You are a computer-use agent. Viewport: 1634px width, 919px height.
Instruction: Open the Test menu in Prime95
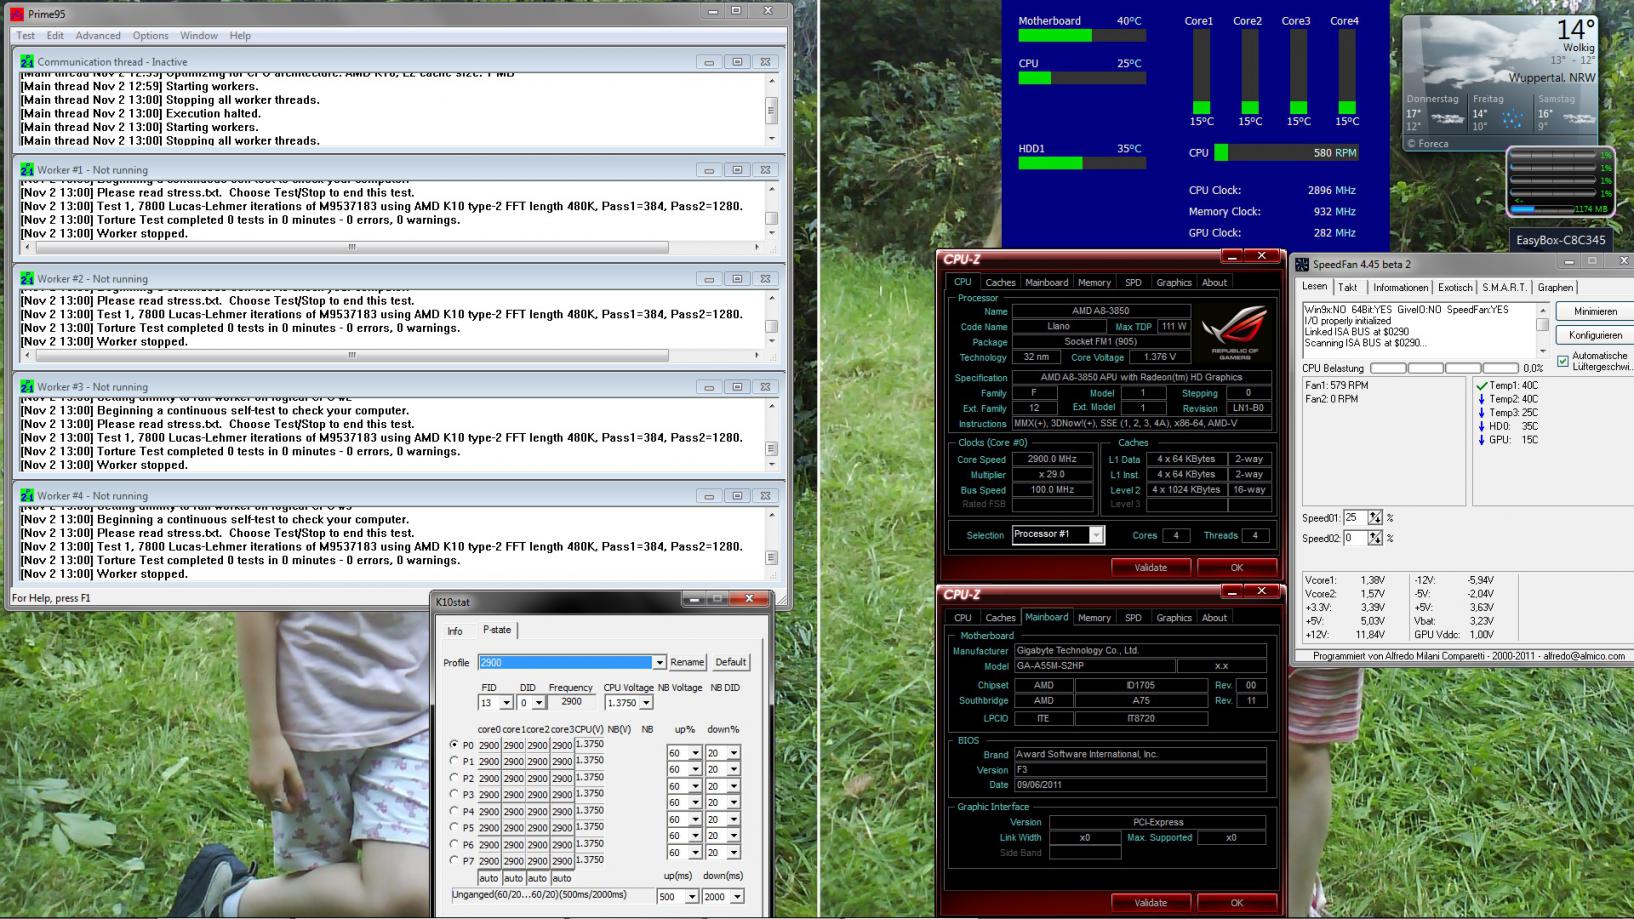pyautogui.click(x=25, y=36)
